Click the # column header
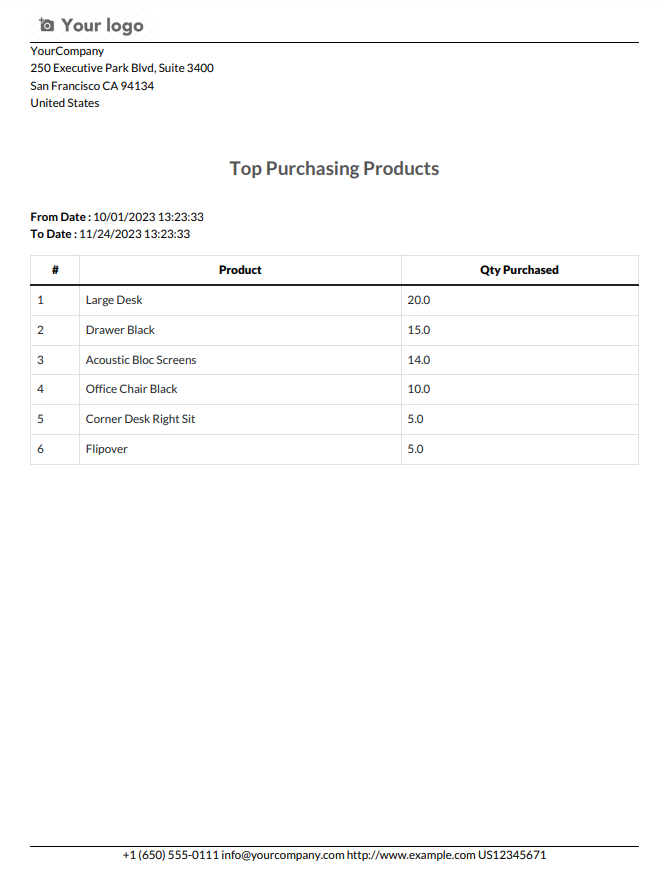668x875 pixels. tap(55, 270)
